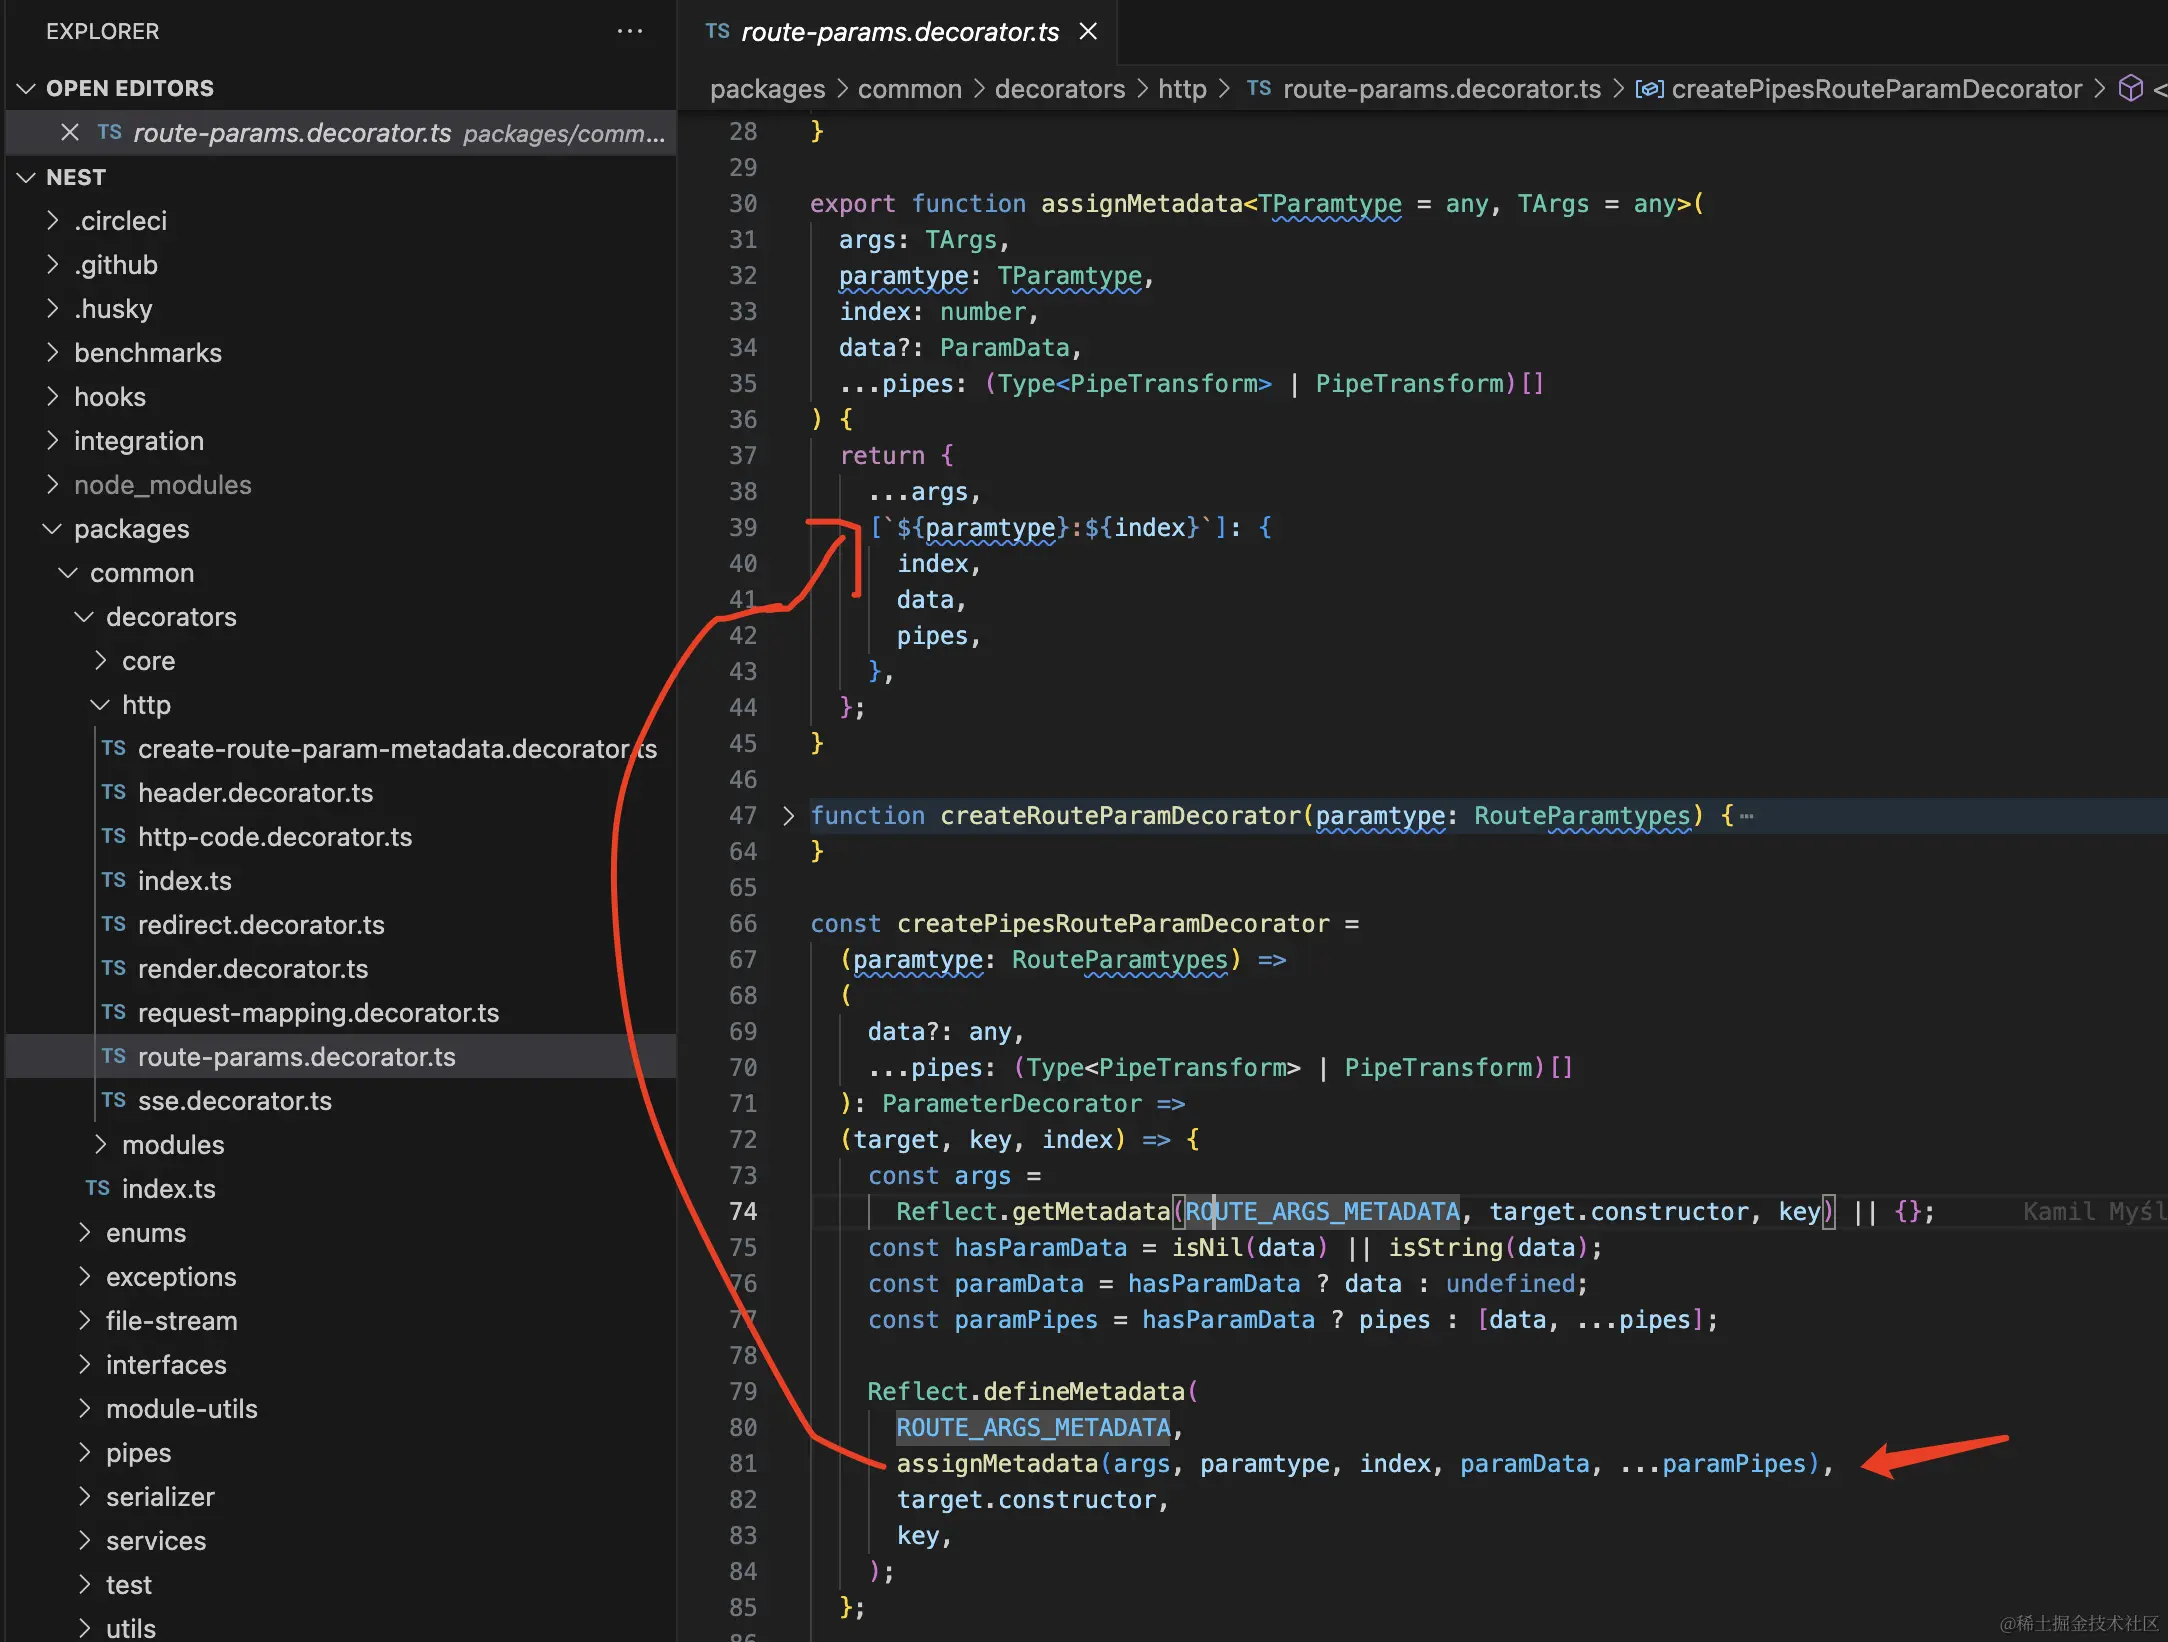Open redirect.decorator.ts file

pos(340,925)
